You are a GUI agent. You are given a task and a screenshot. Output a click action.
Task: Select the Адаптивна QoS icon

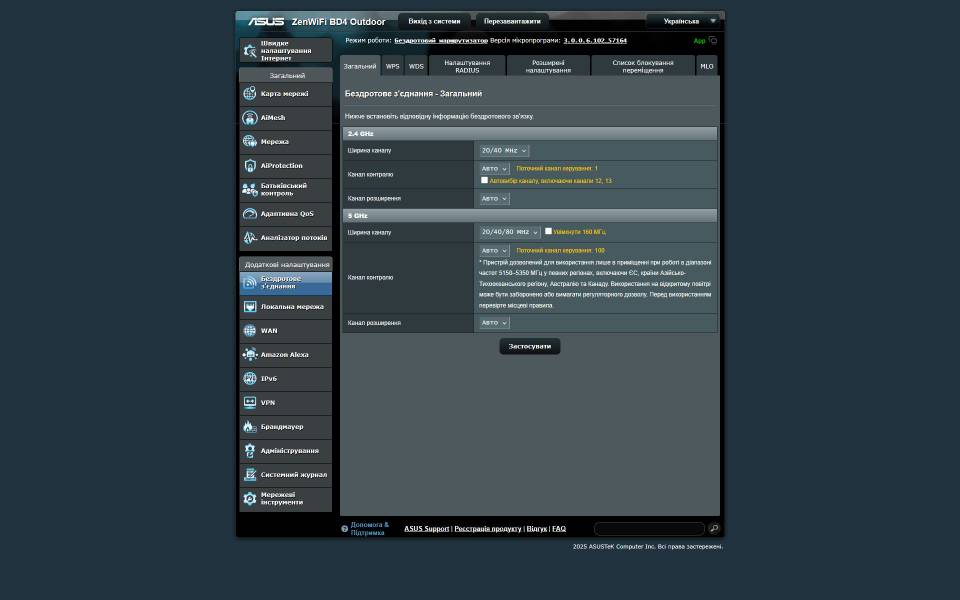pyautogui.click(x=250, y=214)
